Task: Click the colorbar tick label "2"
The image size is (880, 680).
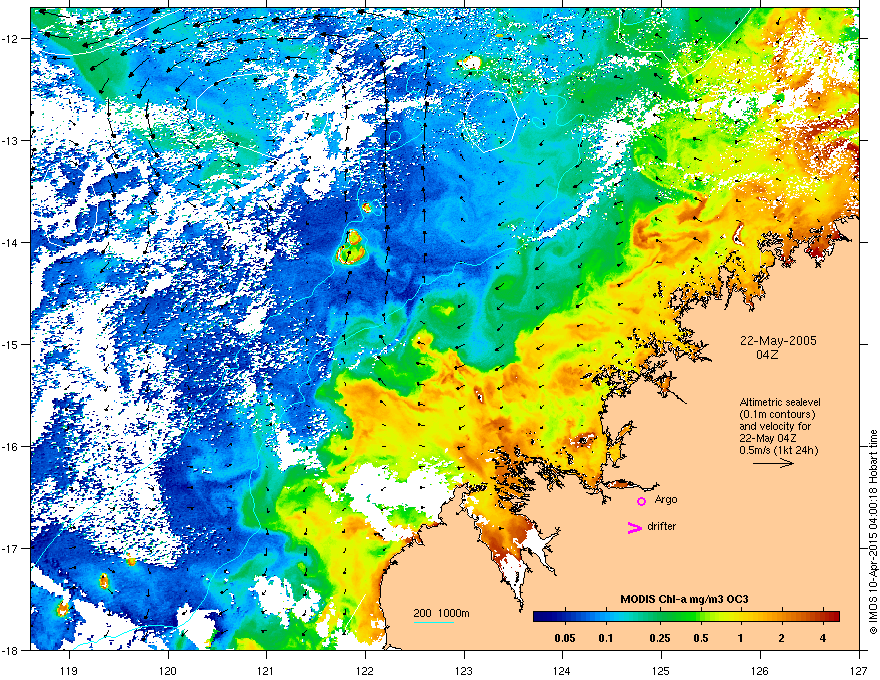Action: coord(782,638)
